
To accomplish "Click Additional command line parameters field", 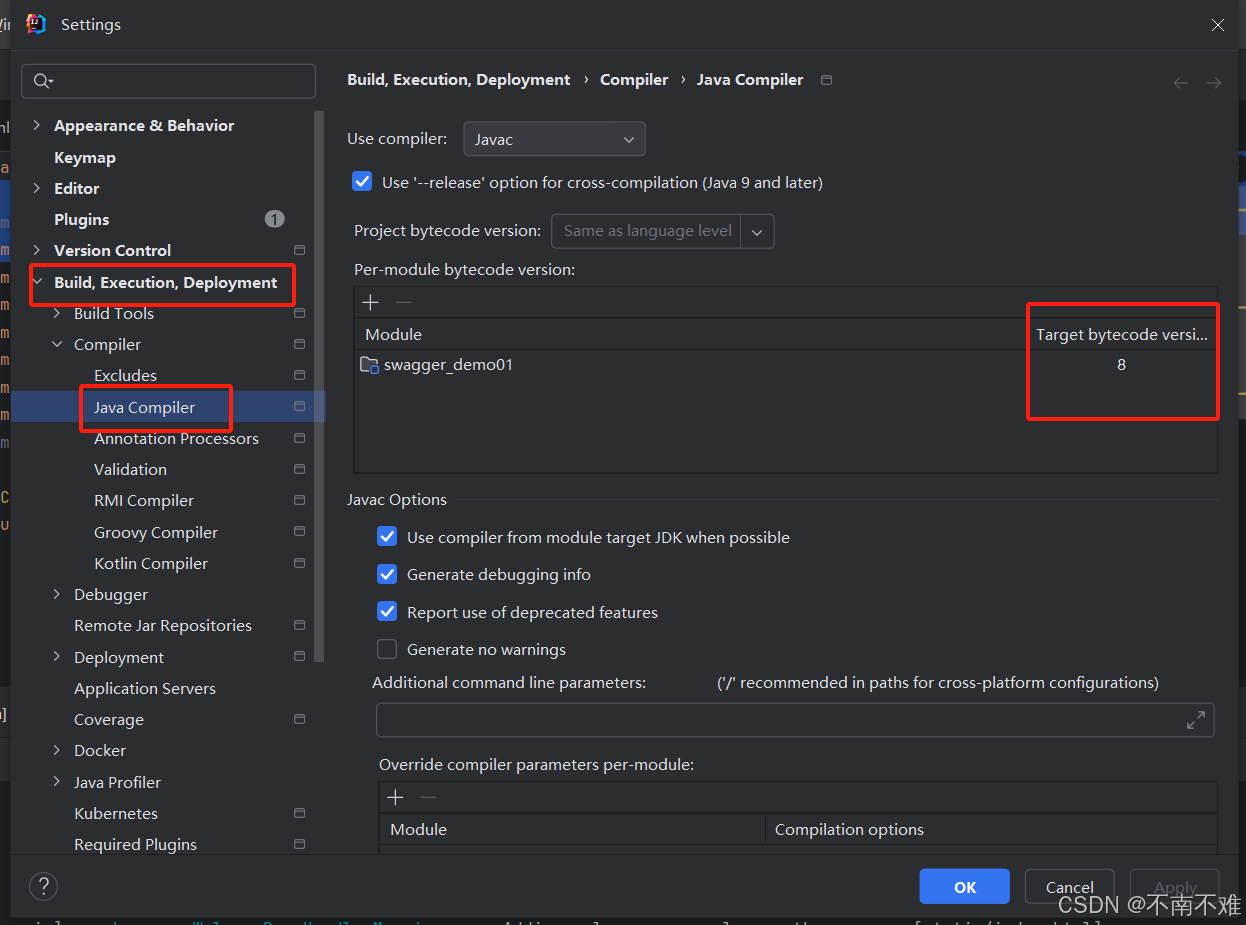I will (795, 720).
